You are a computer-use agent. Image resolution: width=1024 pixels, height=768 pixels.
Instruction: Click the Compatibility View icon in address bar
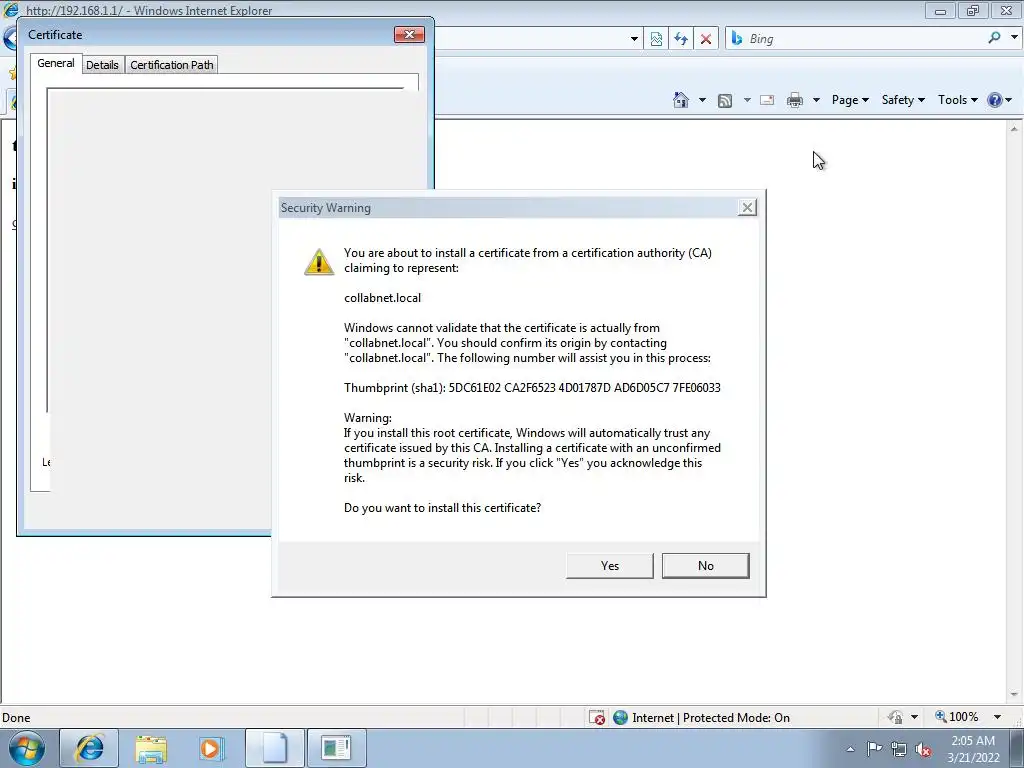coord(656,39)
